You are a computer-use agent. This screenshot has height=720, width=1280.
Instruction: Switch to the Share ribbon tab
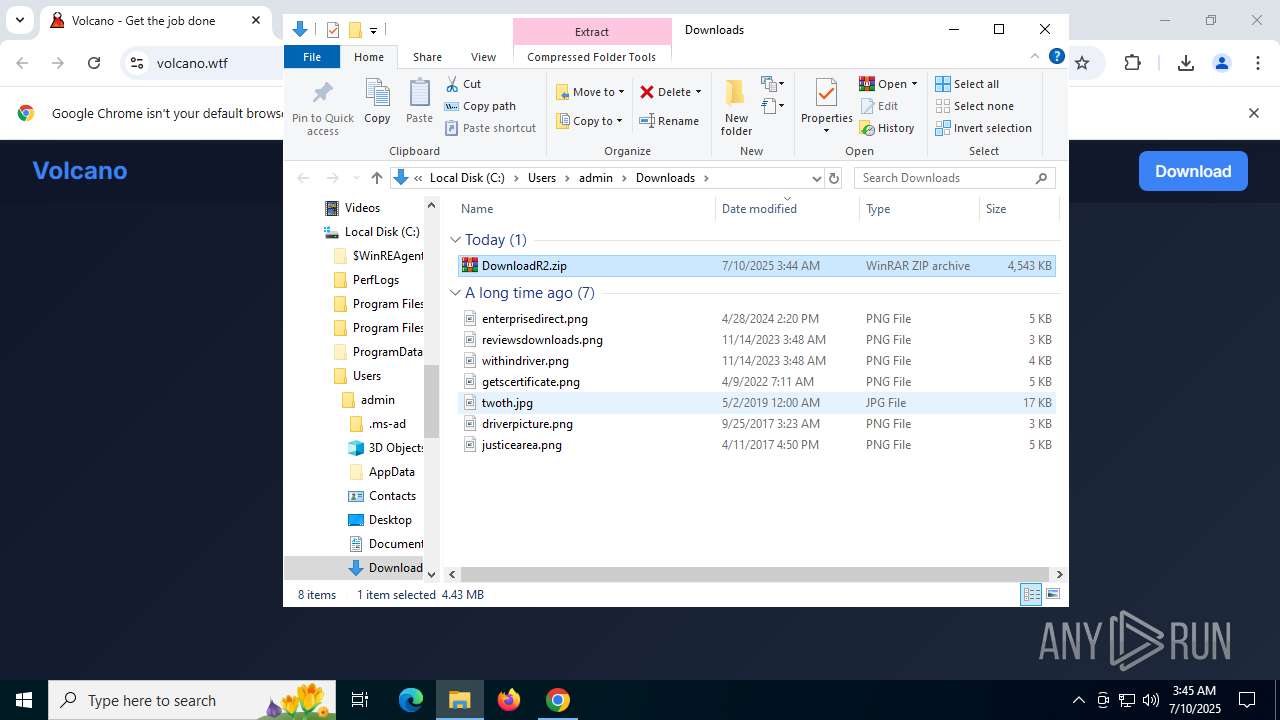427,57
